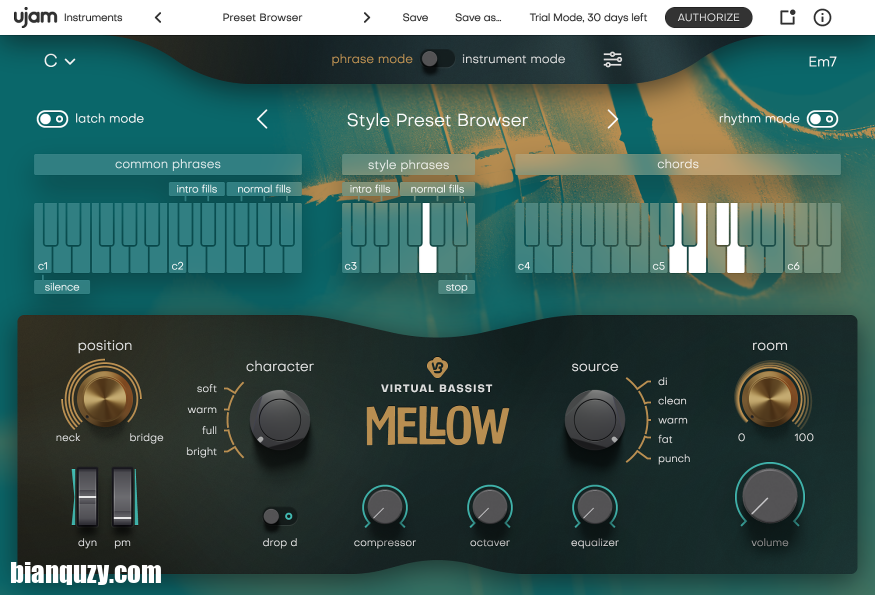Click the source selector knob

(595, 420)
